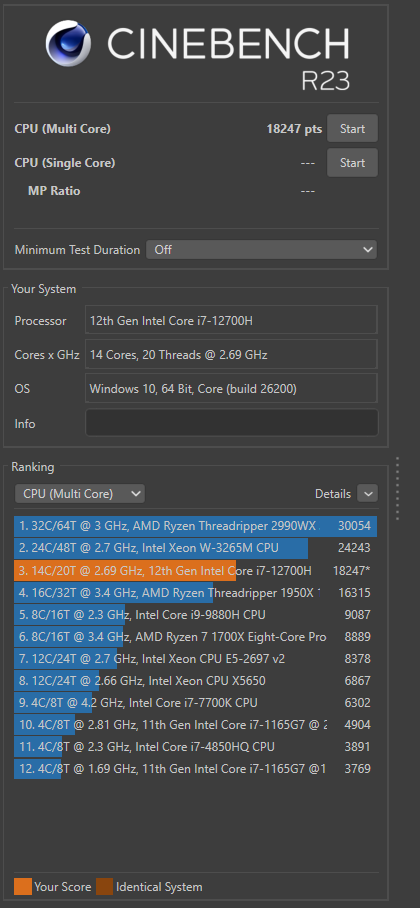
Task: Open the CPU (Multi Core) ranking dropdown
Action: pos(80,494)
